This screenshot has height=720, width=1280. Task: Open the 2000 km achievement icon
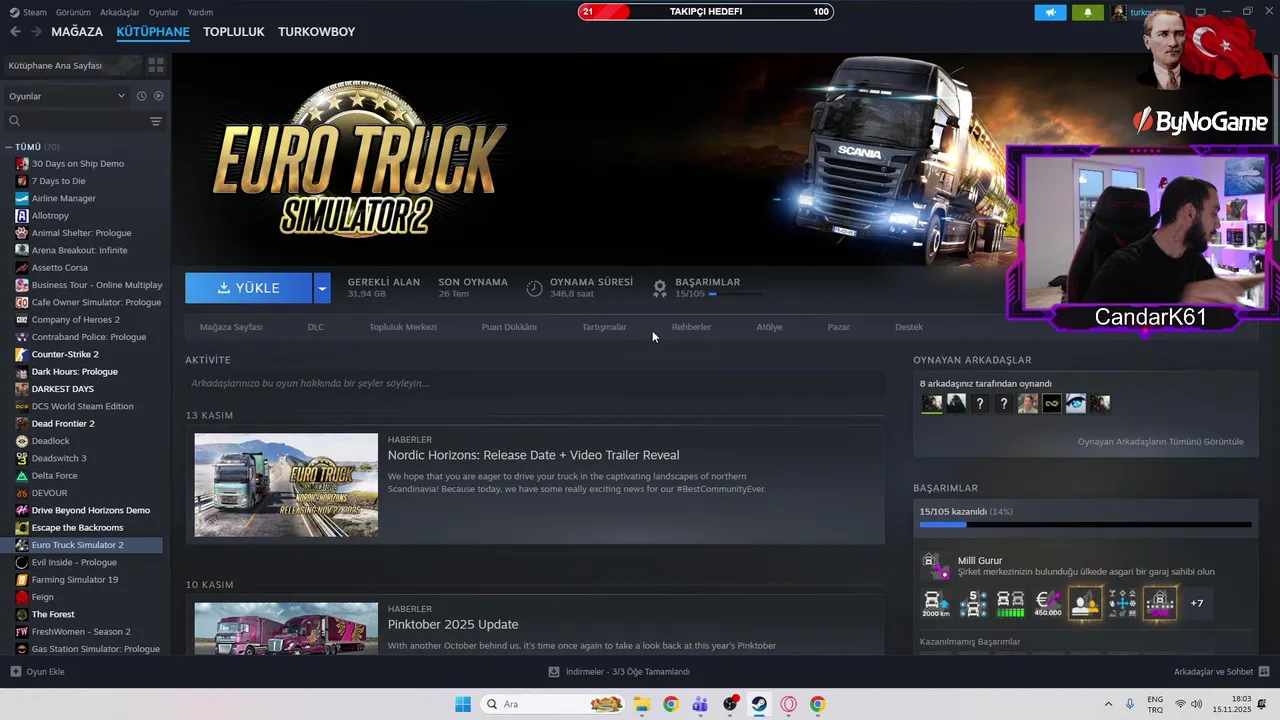(x=937, y=603)
